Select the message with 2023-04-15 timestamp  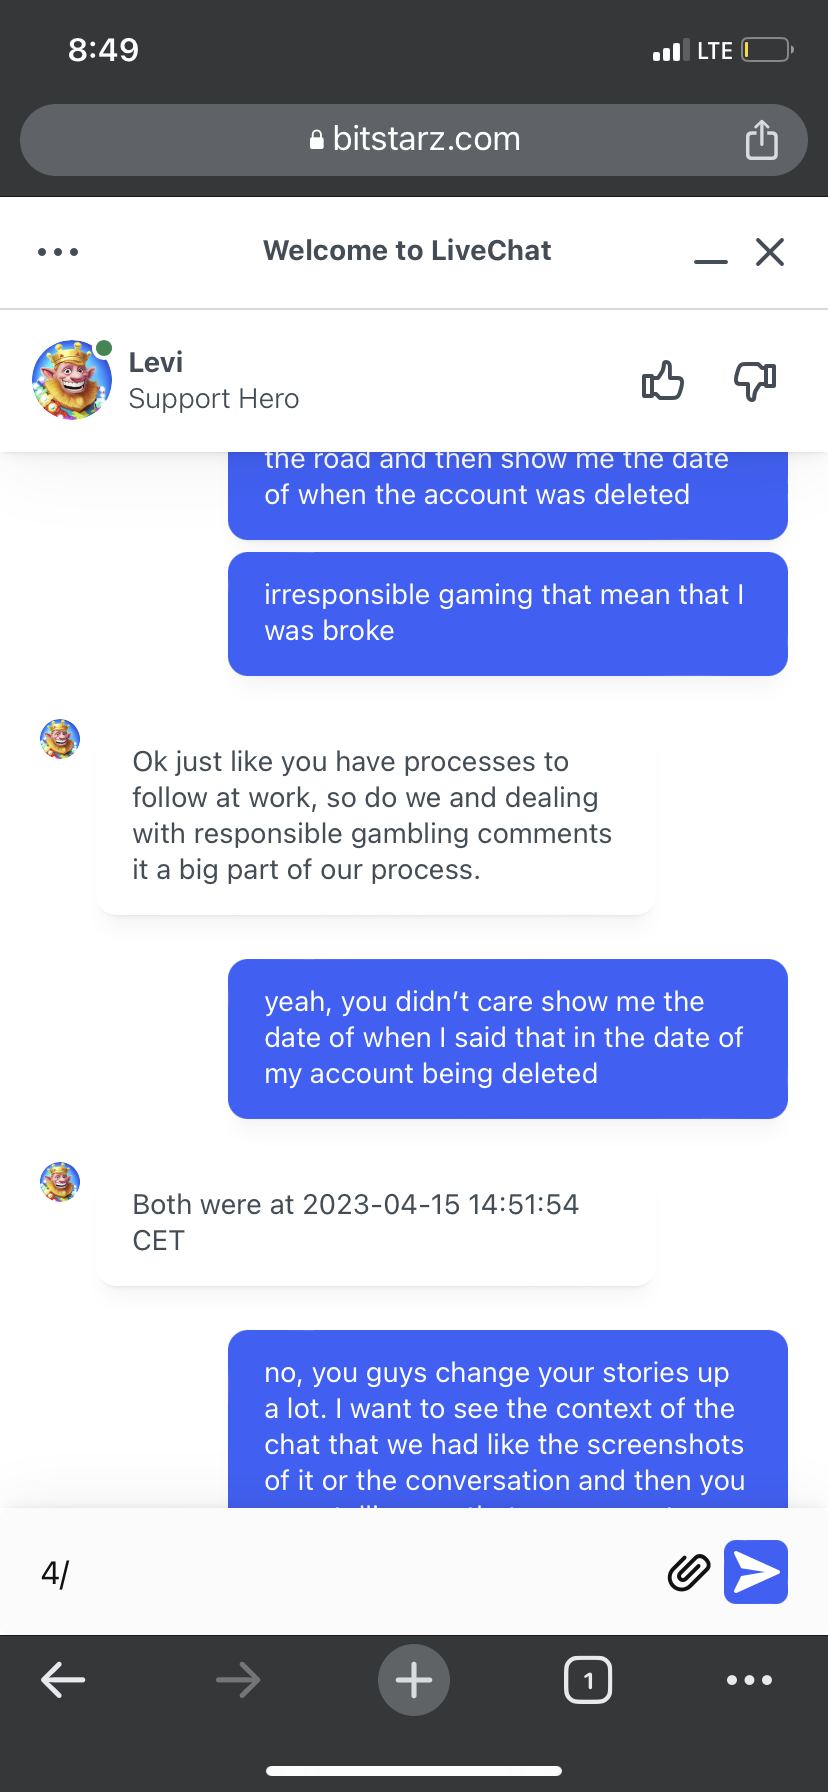coord(376,1222)
